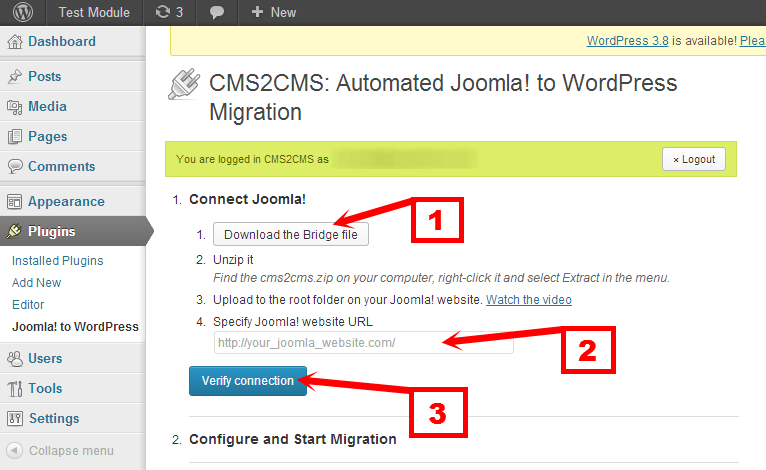Click the Tools wrench icon
This screenshot has height=470, width=766.
click(x=15, y=388)
